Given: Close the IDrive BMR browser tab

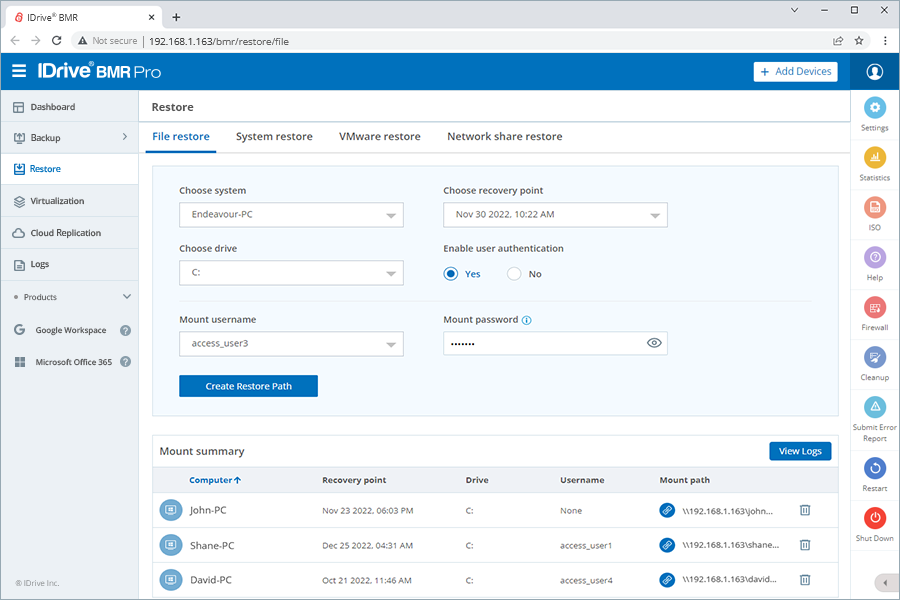Looking at the screenshot, I should [x=152, y=17].
